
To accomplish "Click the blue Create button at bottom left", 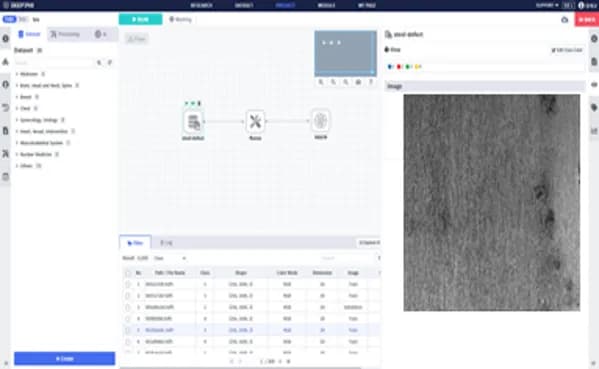I will [65, 359].
